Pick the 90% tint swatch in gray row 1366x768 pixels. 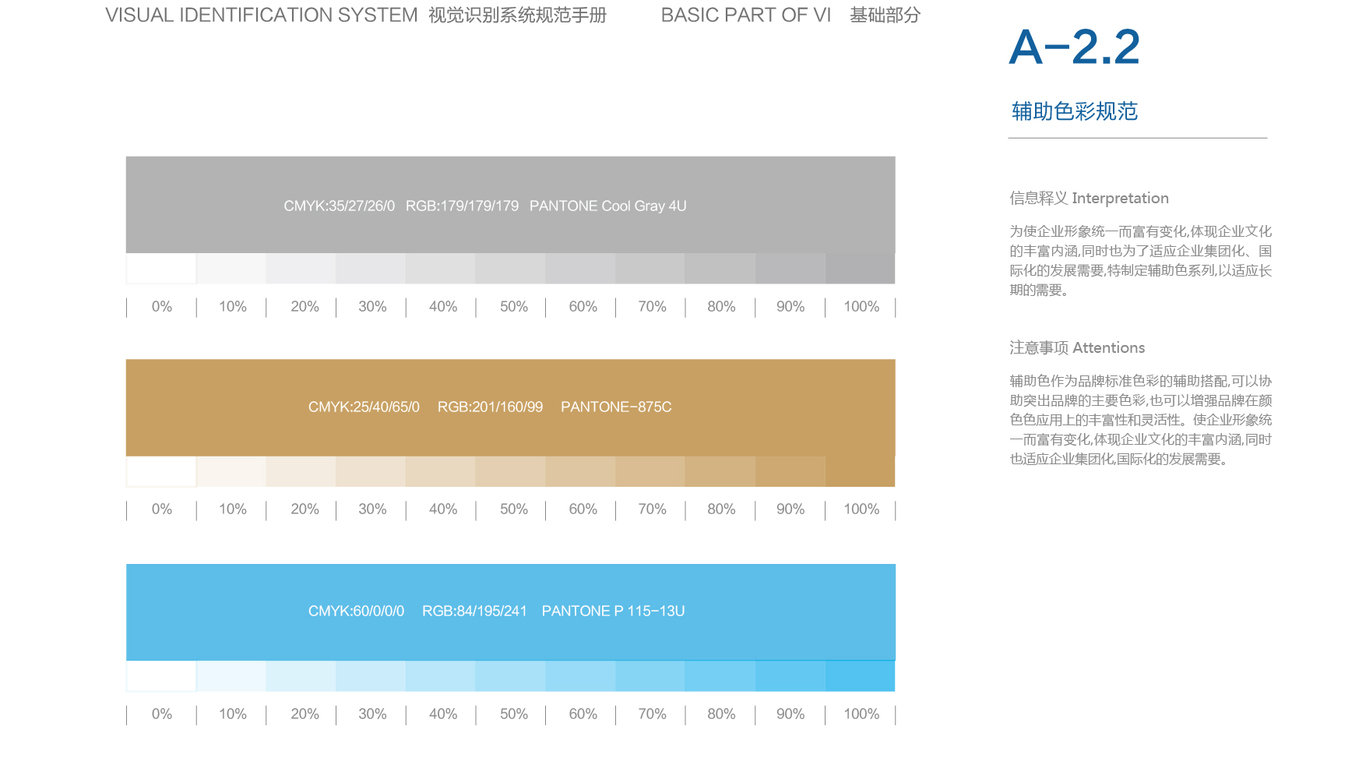791,268
